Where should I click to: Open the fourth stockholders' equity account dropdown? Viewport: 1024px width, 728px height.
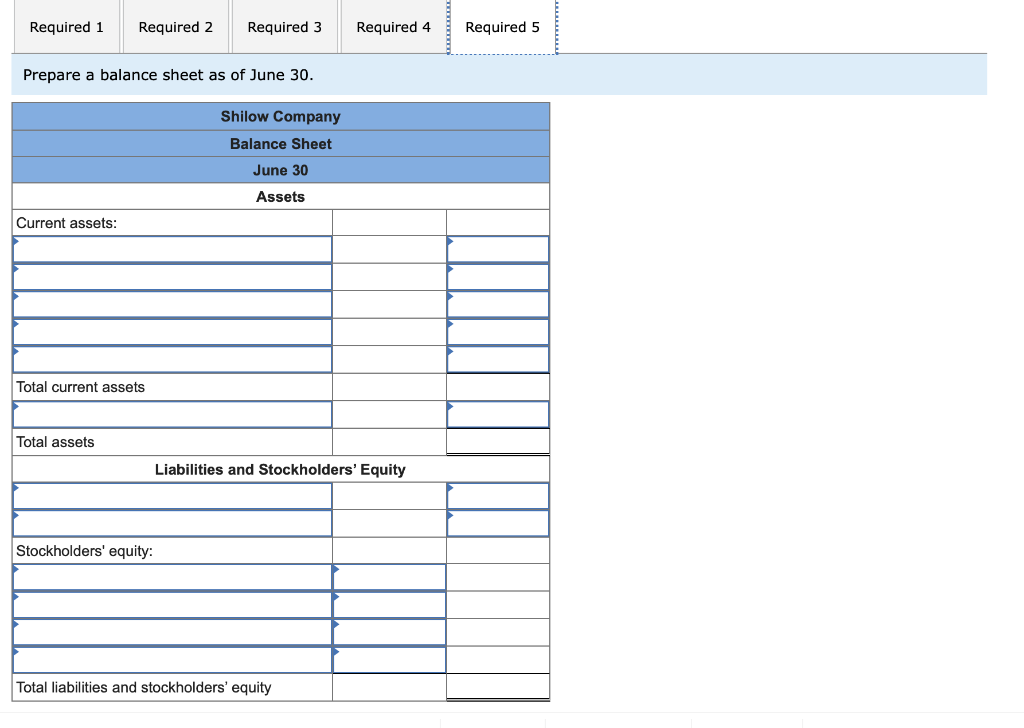click(x=172, y=659)
